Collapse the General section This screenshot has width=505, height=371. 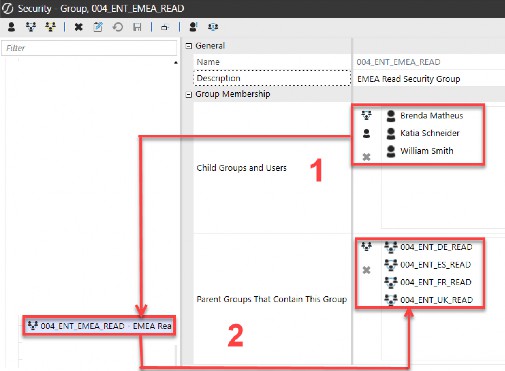tap(189, 46)
